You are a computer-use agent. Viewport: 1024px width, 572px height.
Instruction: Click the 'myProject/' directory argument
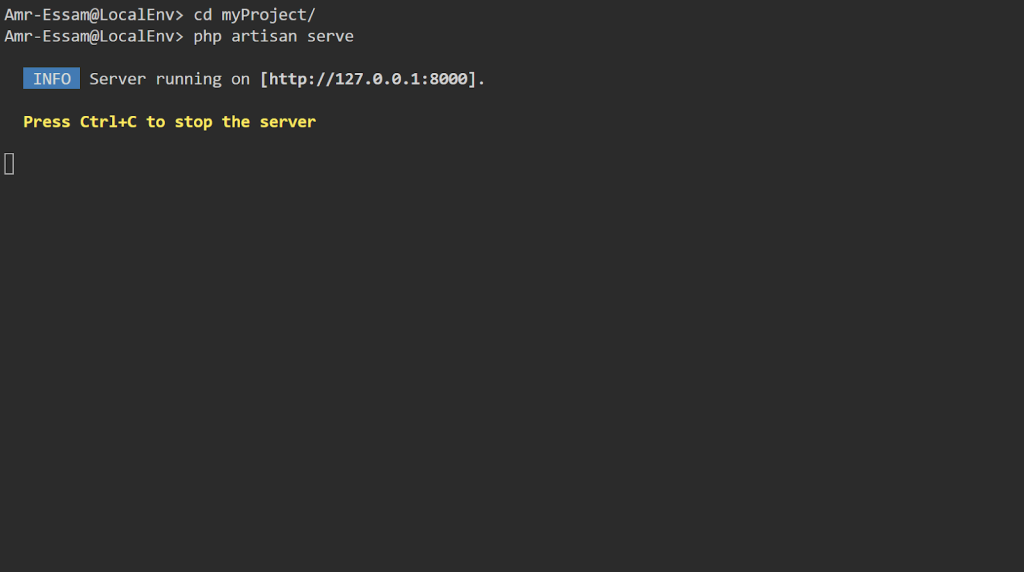(268, 15)
